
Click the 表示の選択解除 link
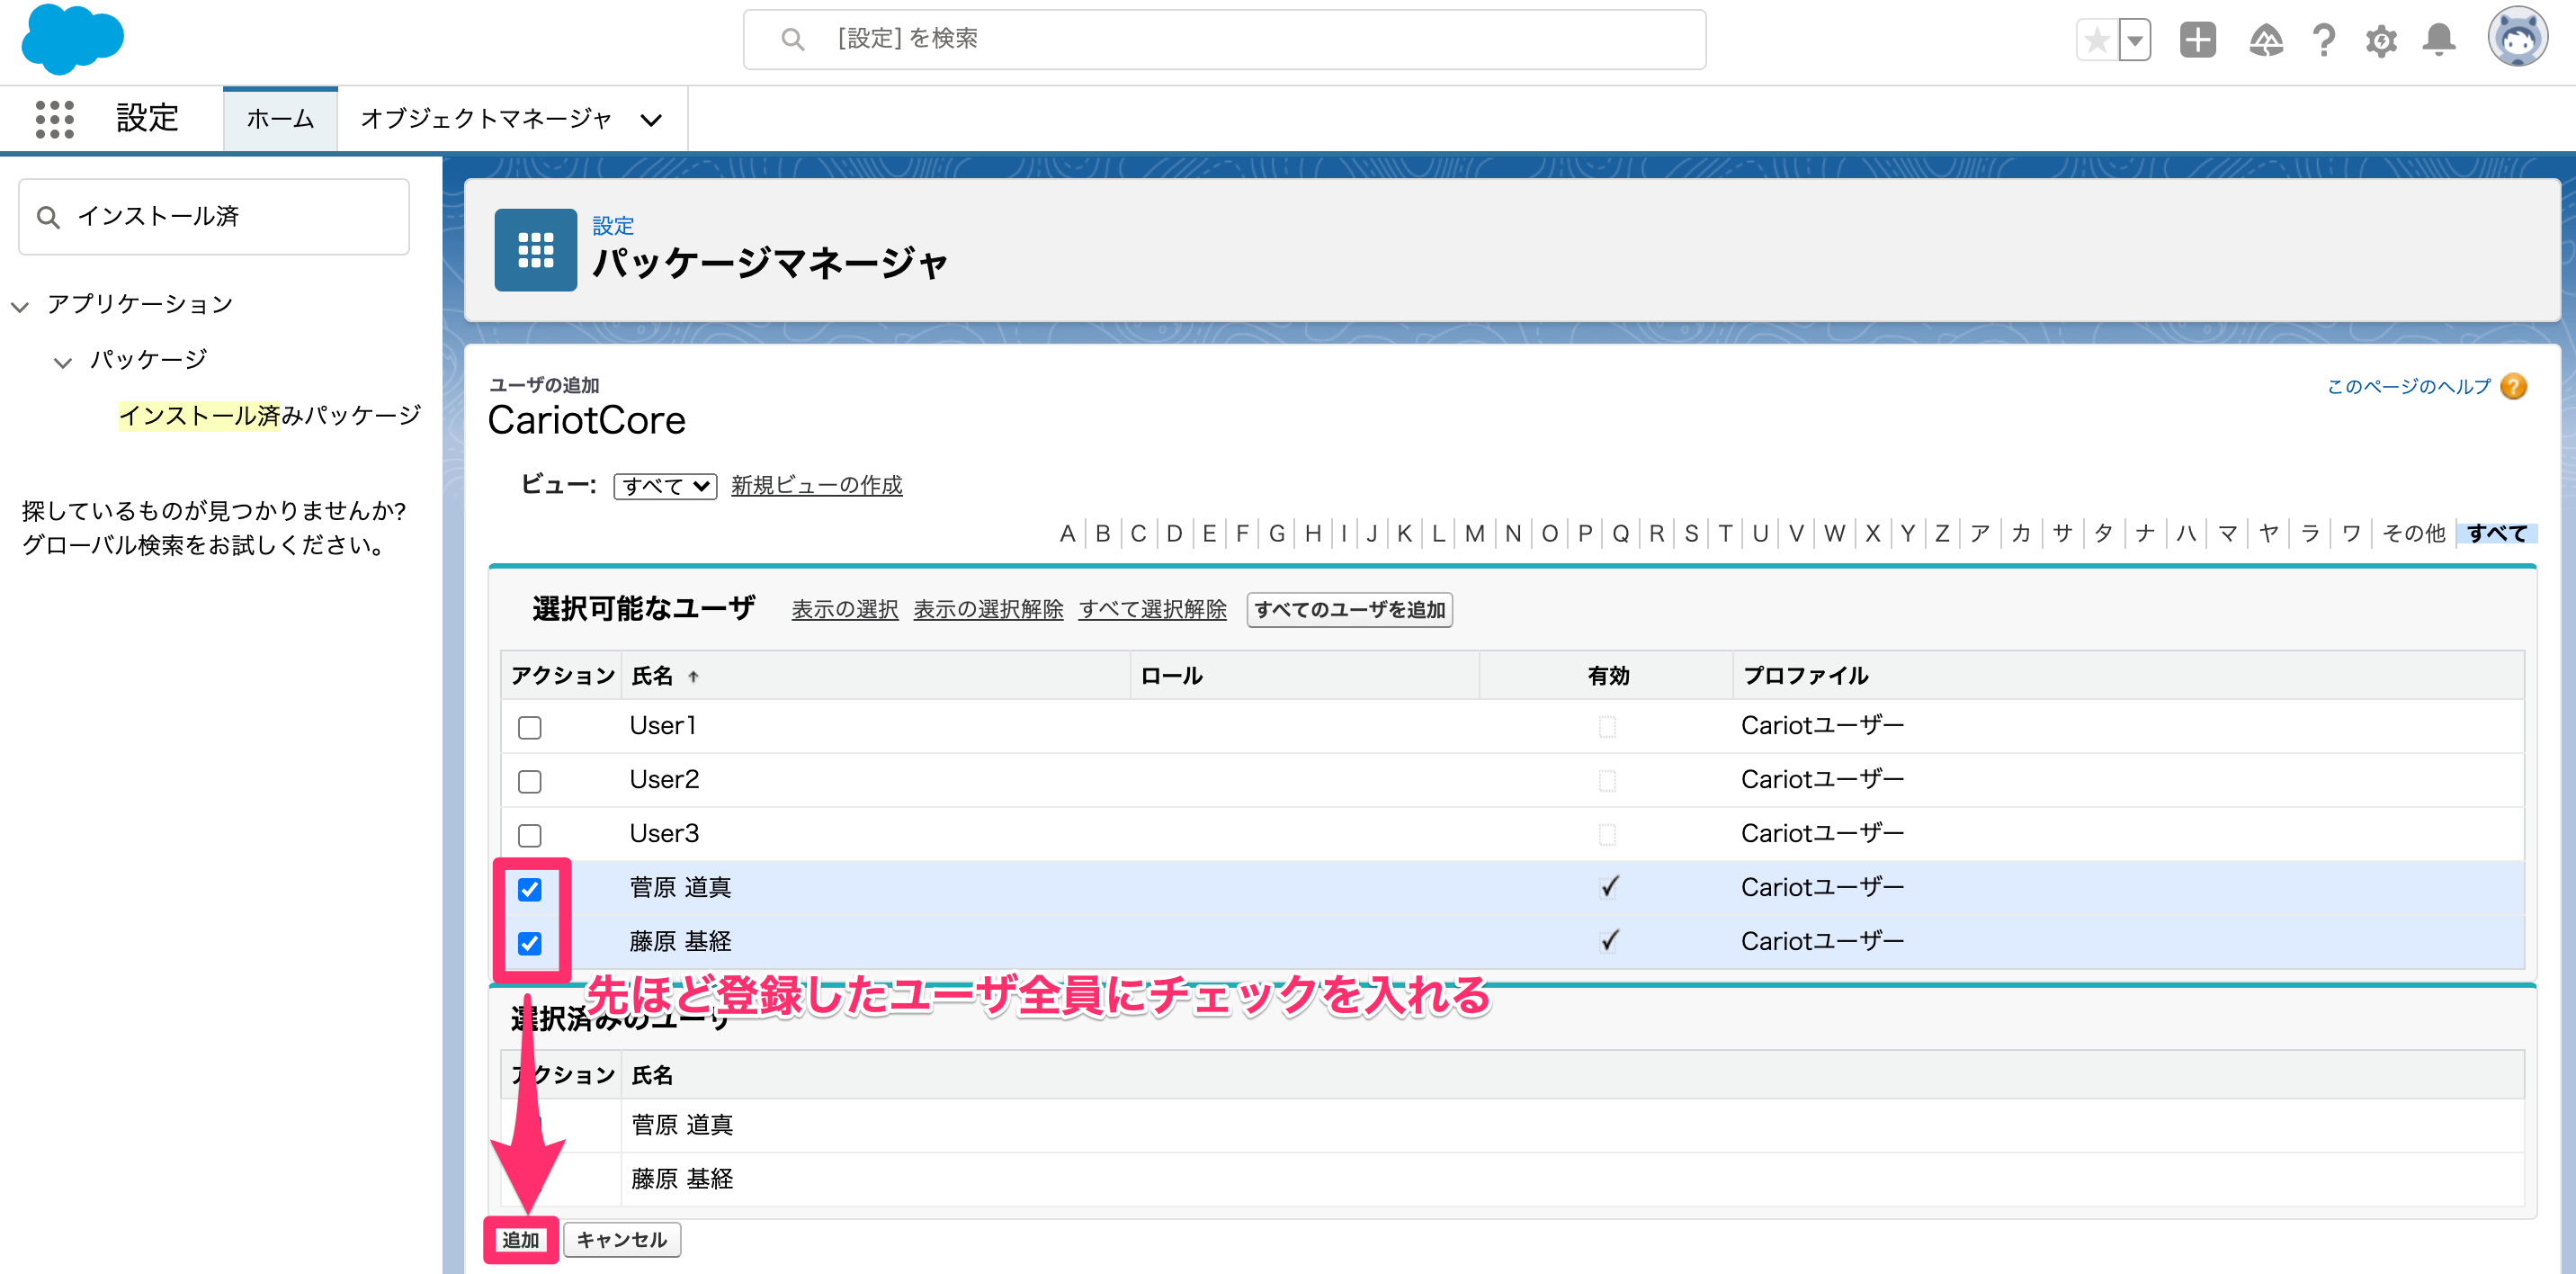tap(988, 609)
